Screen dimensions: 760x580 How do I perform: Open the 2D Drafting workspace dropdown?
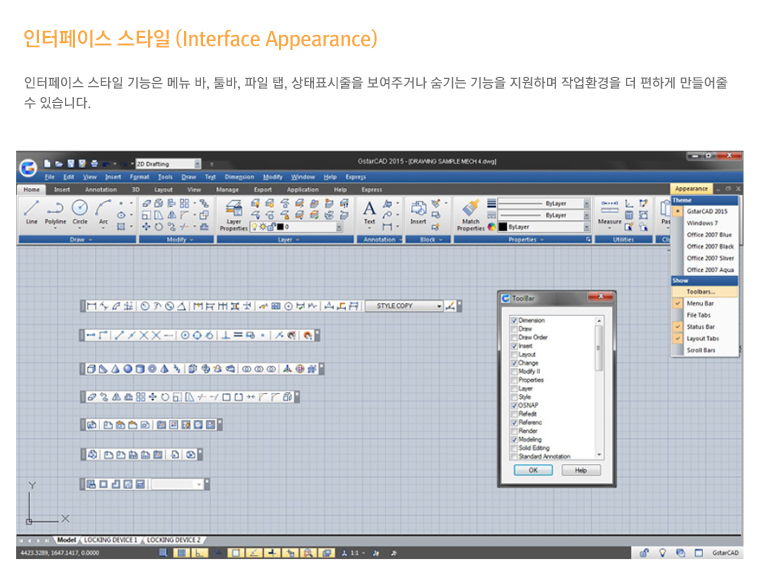point(198,163)
